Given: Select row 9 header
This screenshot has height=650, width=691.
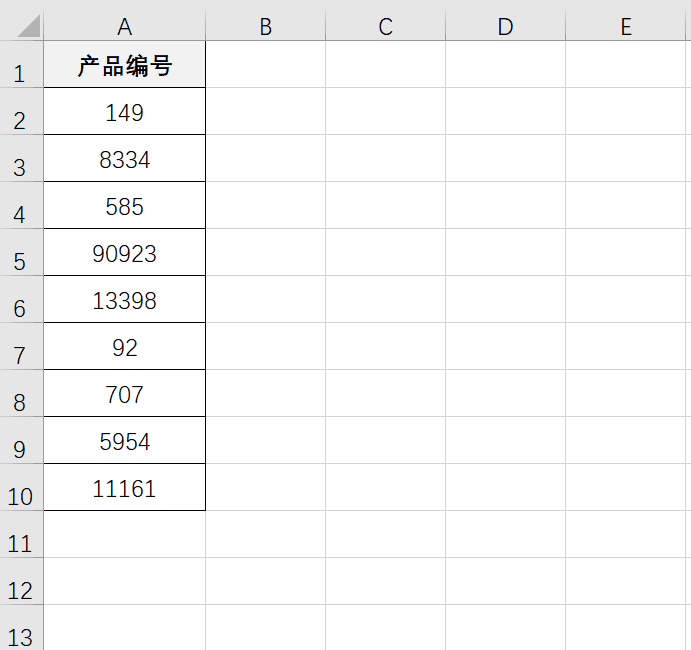Looking at the screenshot, I should coord(21,440).
